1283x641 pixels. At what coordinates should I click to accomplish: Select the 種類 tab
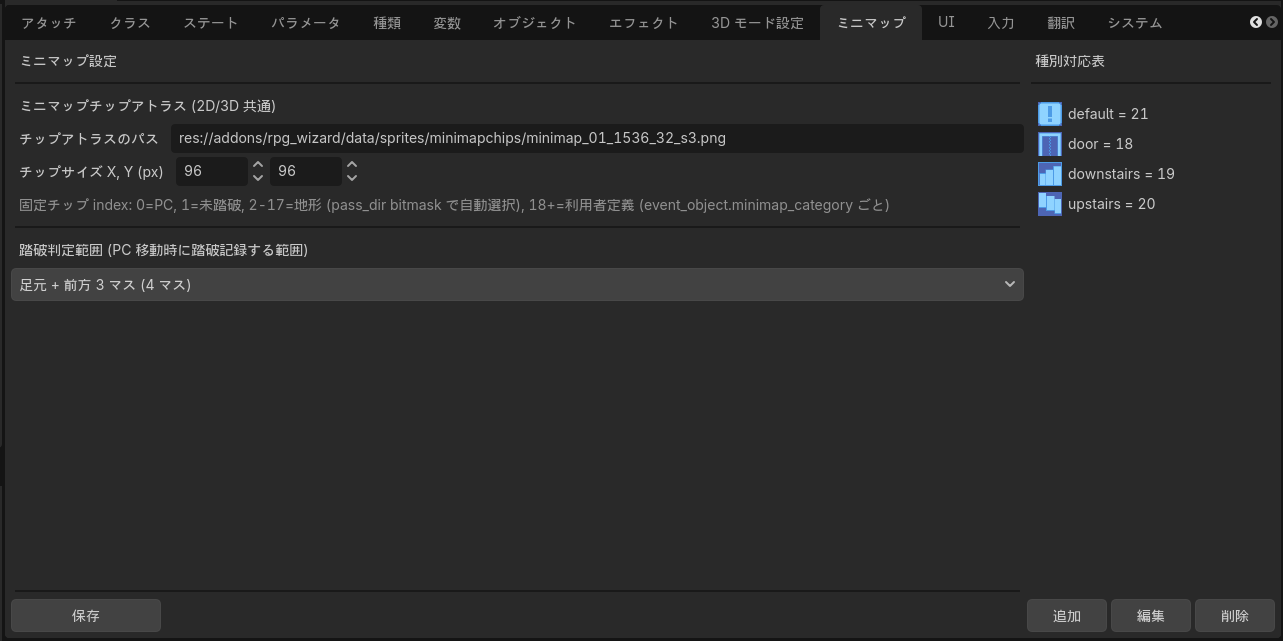387,23
